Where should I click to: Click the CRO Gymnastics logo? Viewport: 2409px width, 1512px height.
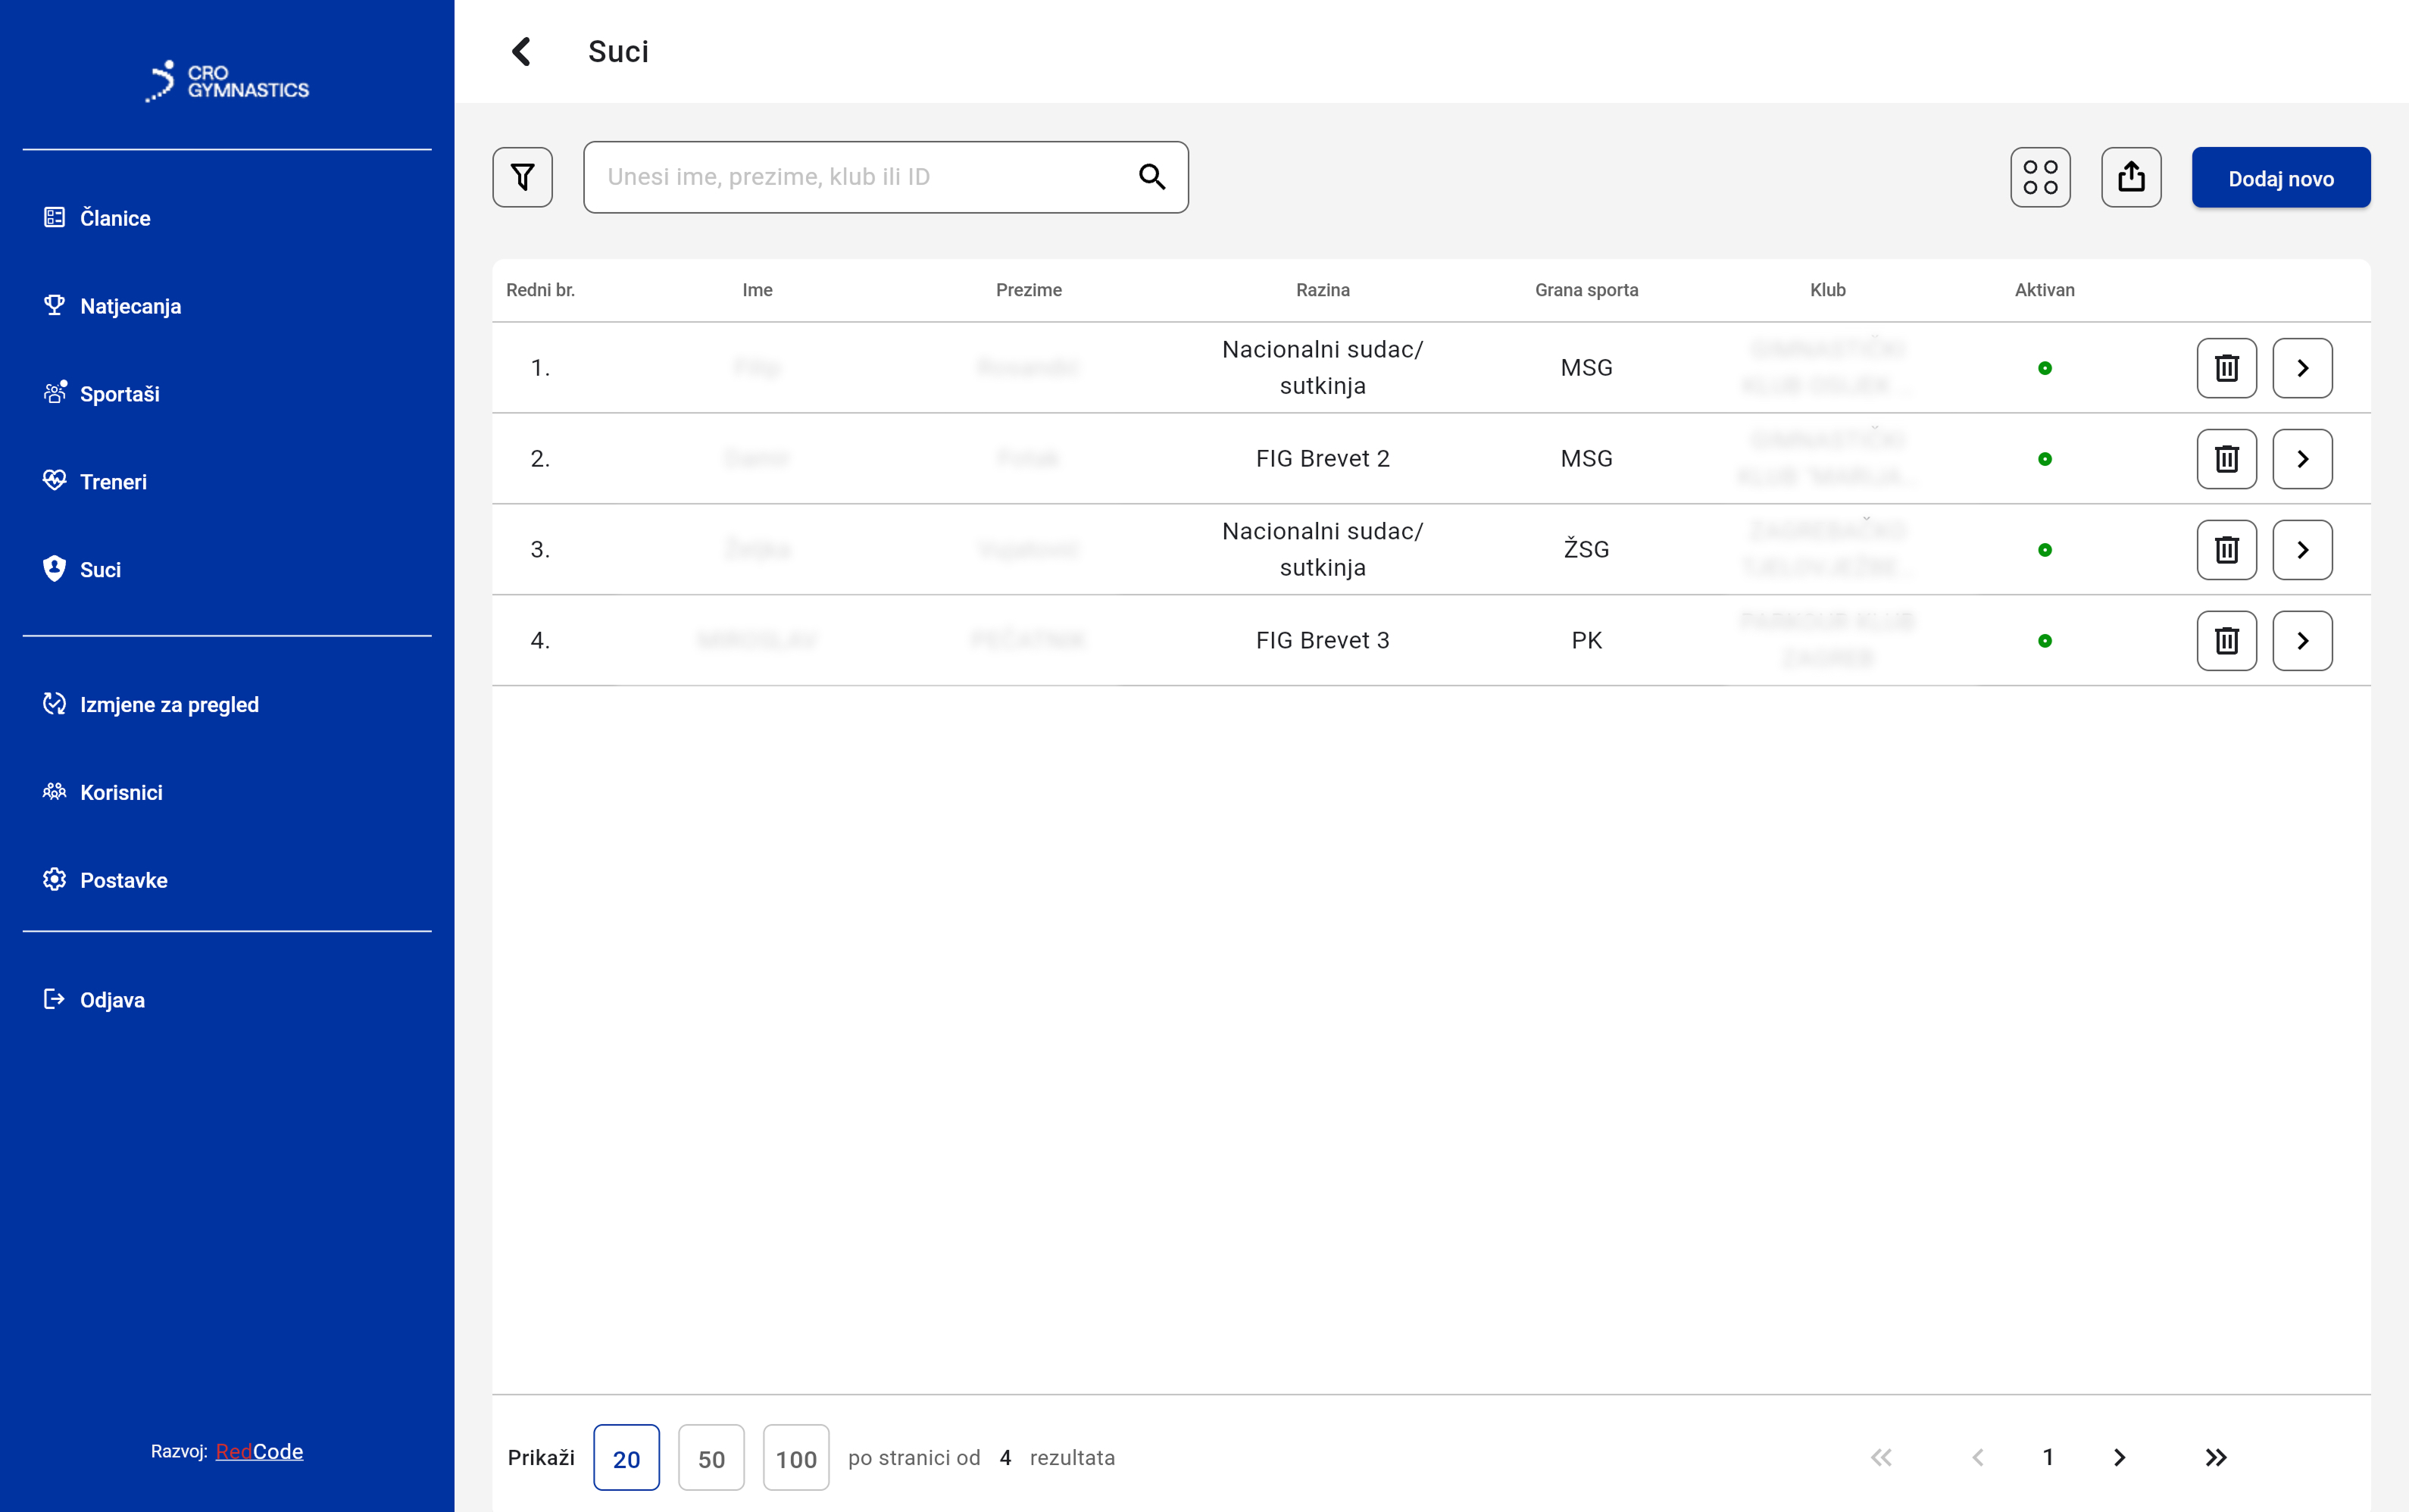(227, 80)
